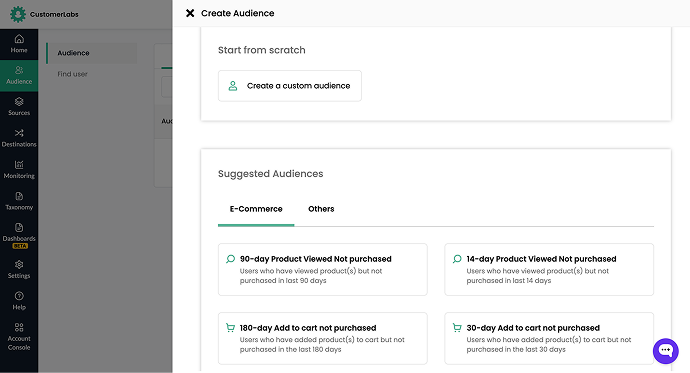The height and width of the screenshot is (373, 690).
Task: Choose 30-day Add to cart not purchased audience
Action: [549, 338]
